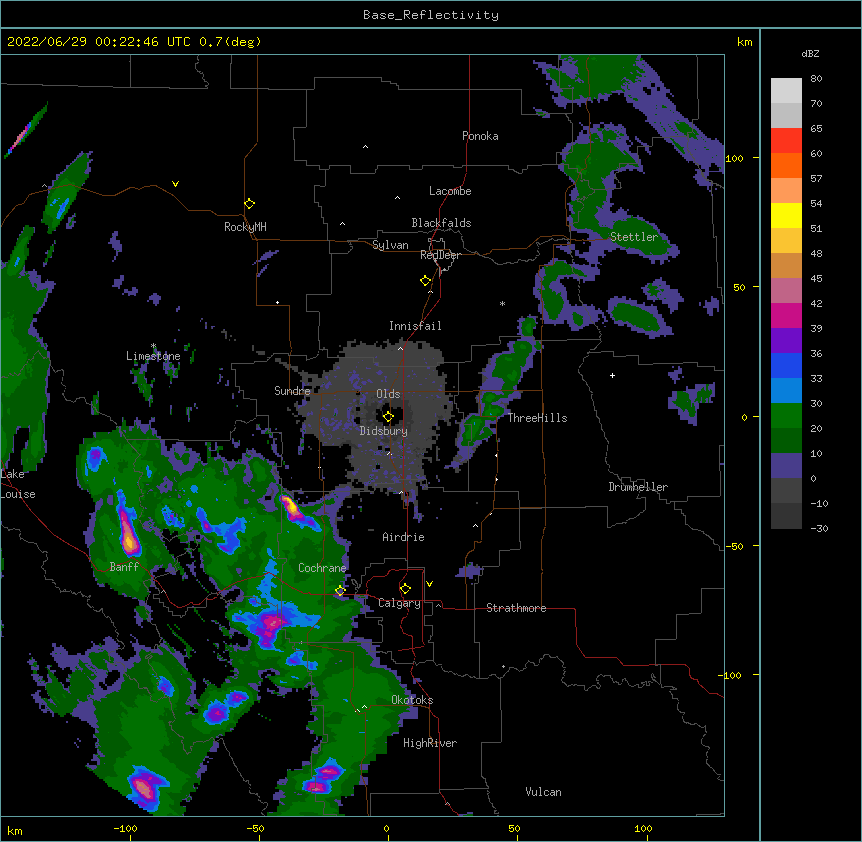
Task: Select the yellow diamond marker below Cochrane
Action: [340, 590]
